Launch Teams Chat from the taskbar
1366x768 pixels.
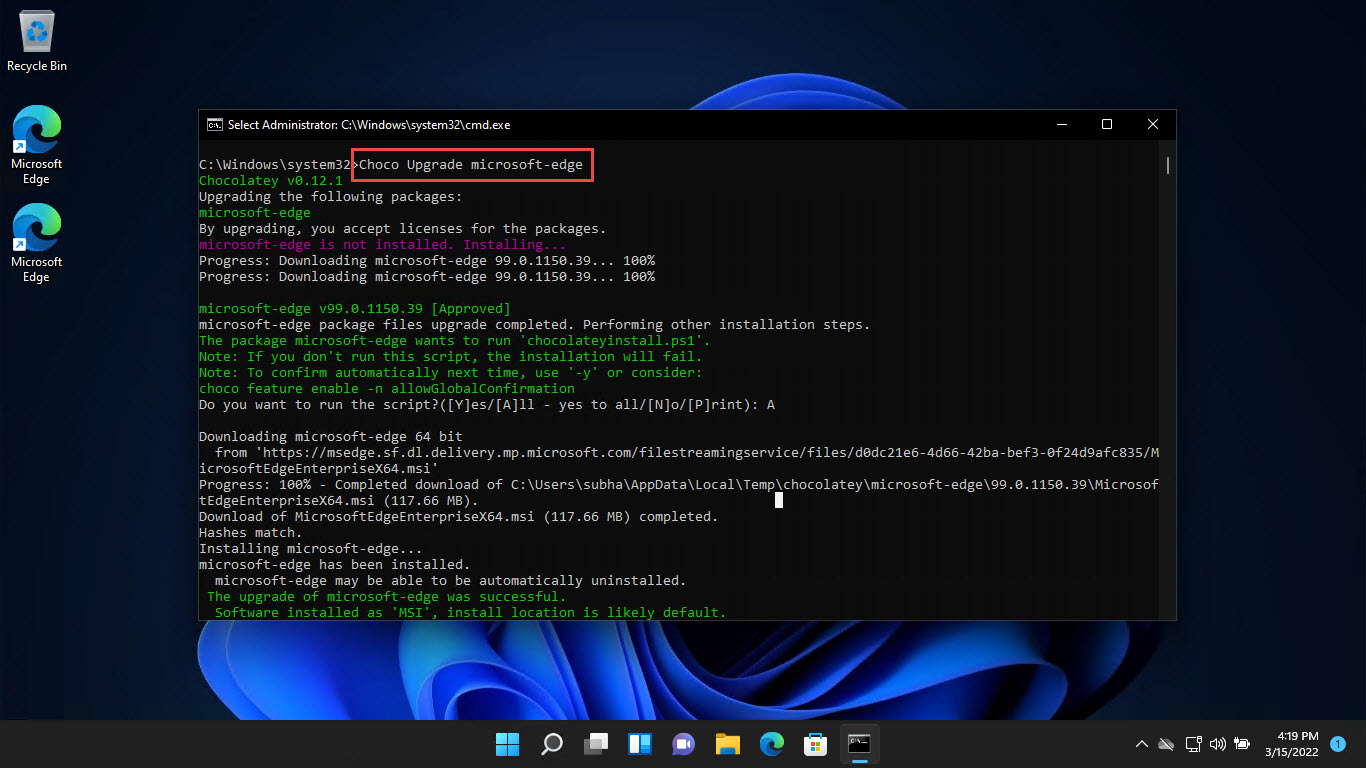coord(684,744)
